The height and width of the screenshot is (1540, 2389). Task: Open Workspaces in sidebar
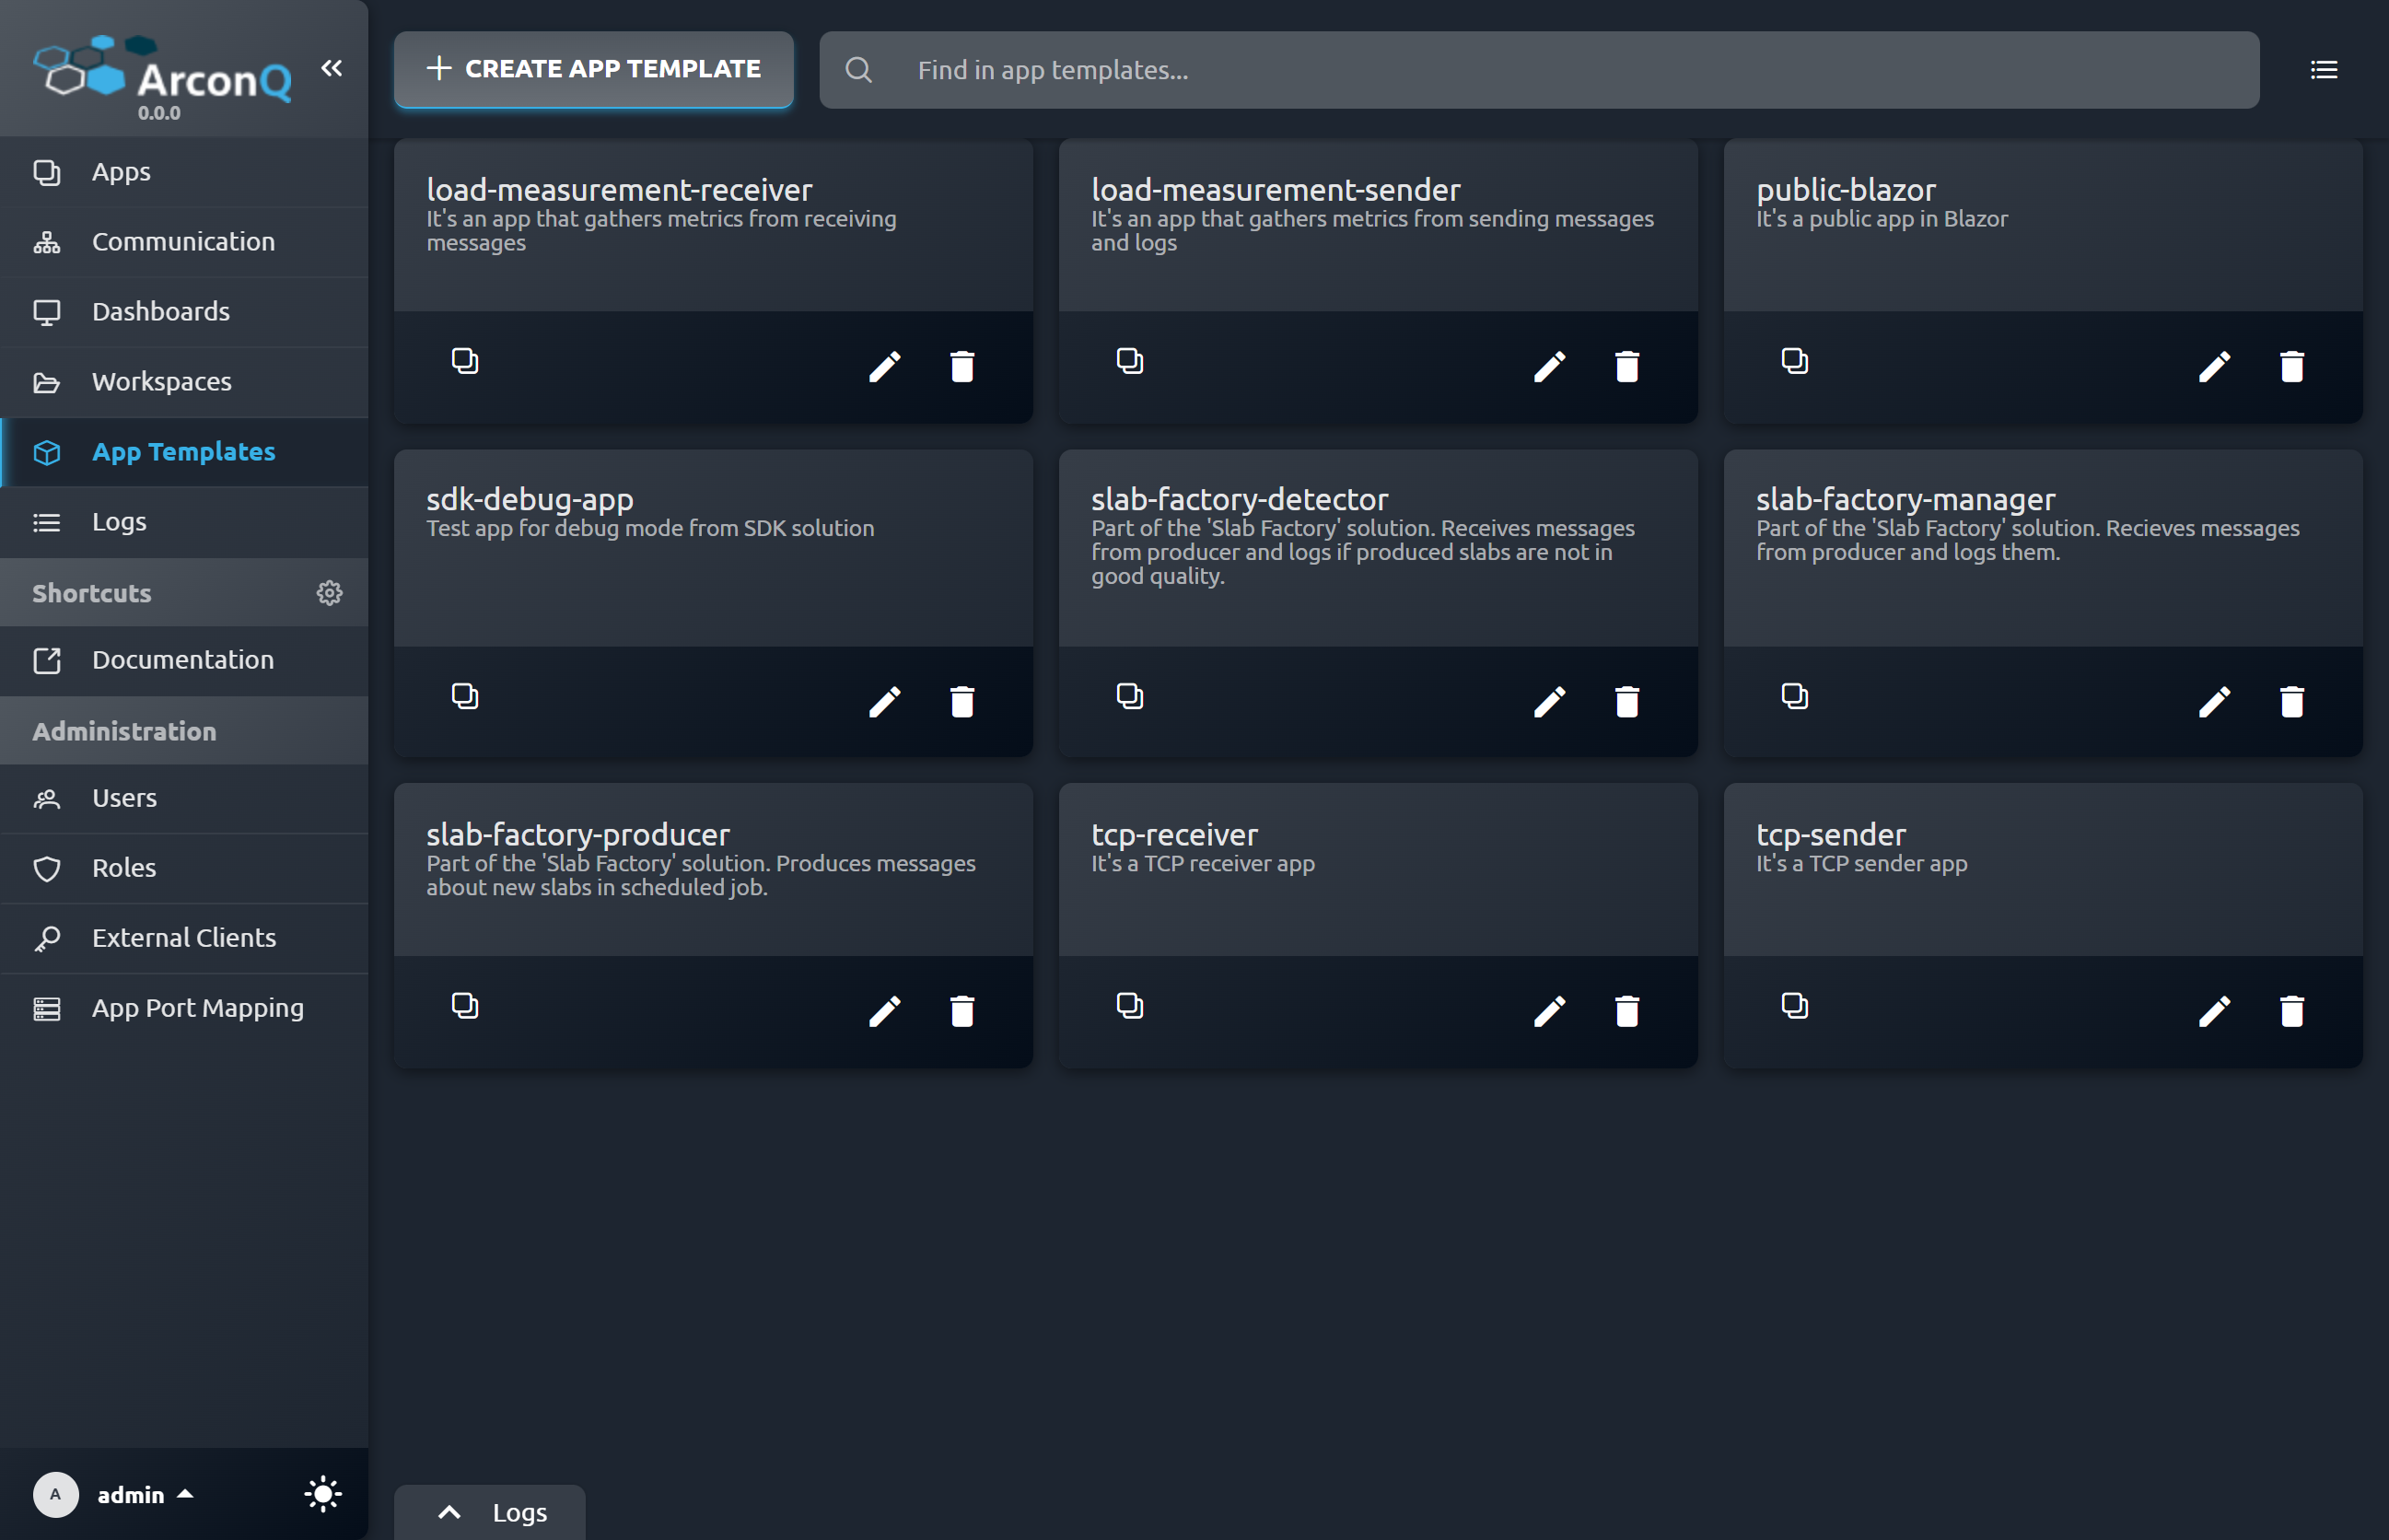pyautogui.click(x=161, y=382)
